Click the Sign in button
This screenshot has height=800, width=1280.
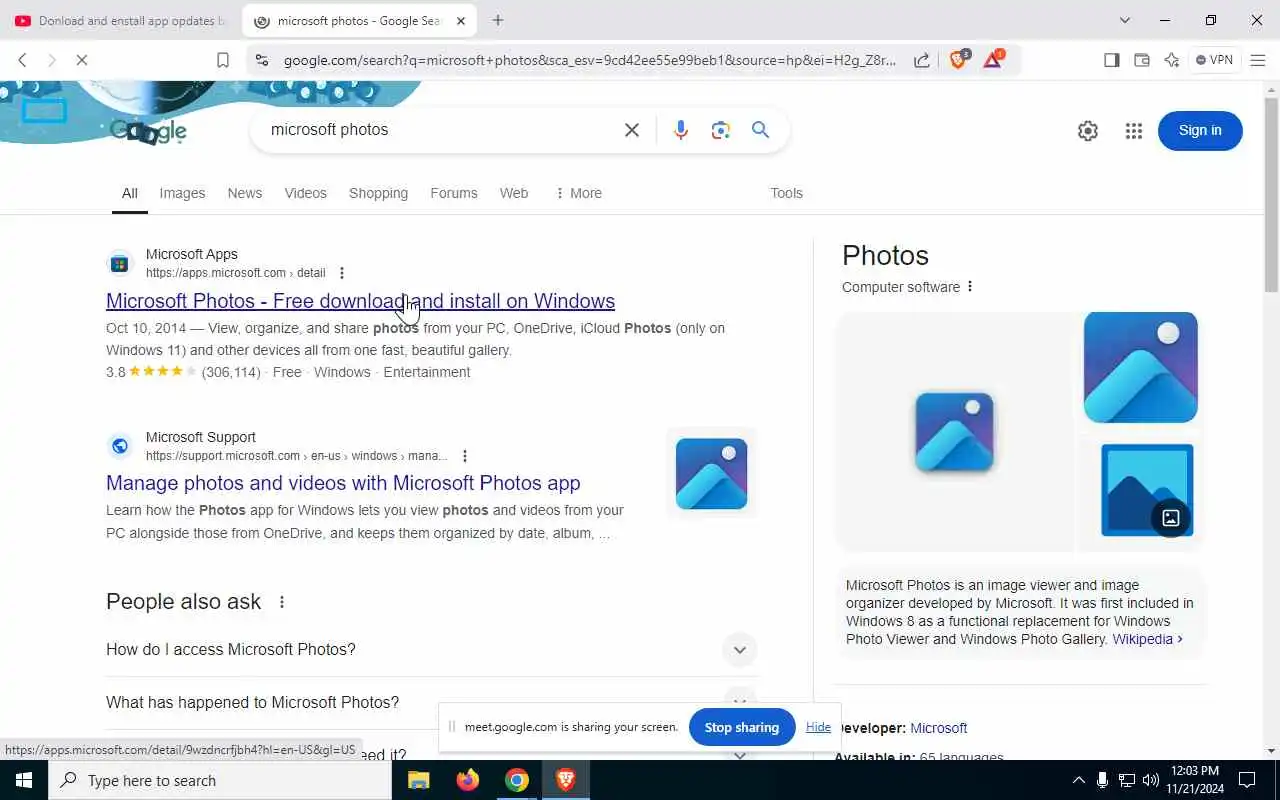pos(1200,130)
